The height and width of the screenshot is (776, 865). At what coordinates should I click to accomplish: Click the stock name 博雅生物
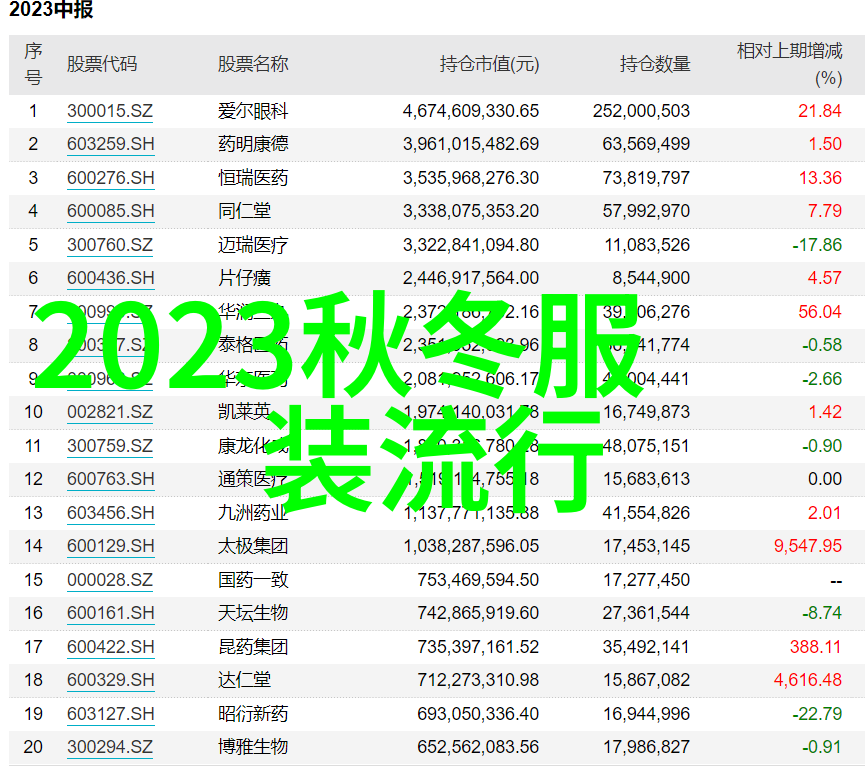click(x=253, y=747)
